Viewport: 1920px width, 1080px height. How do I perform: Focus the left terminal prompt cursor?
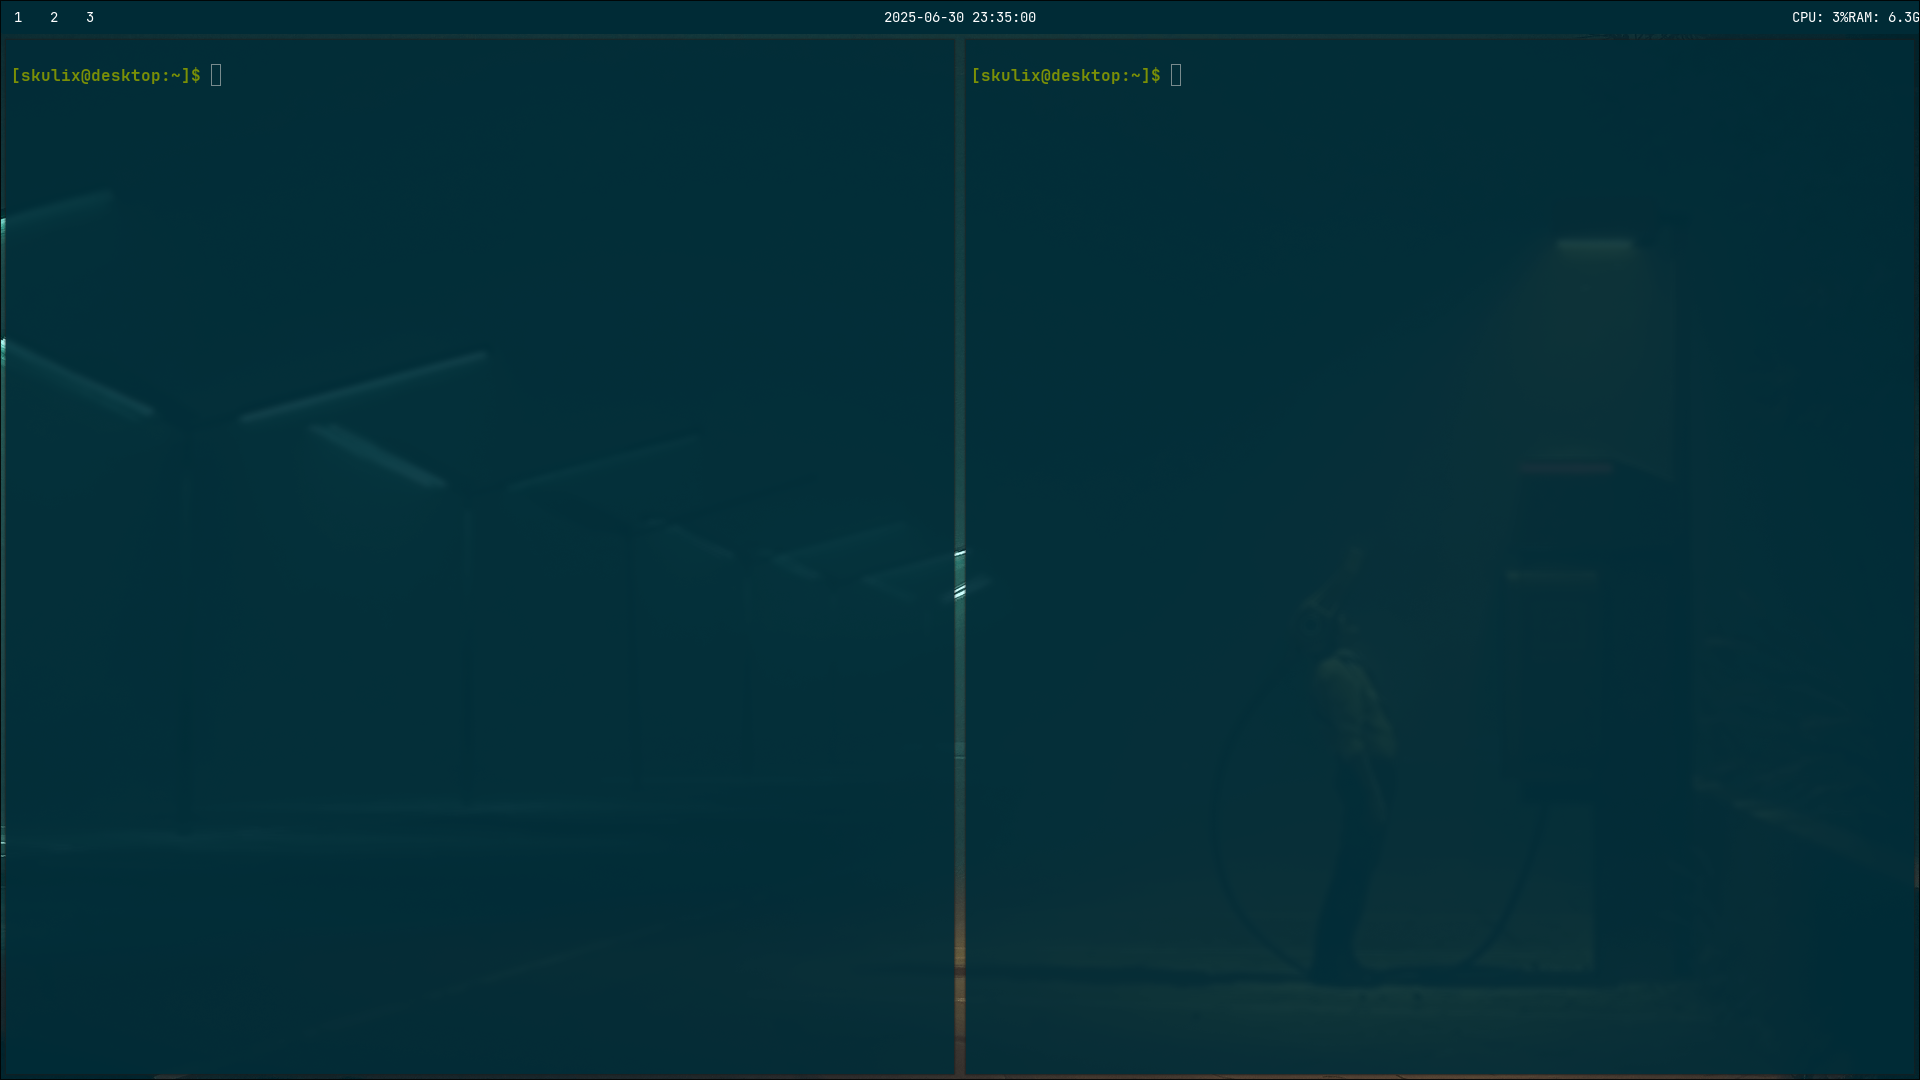point(216,75)
